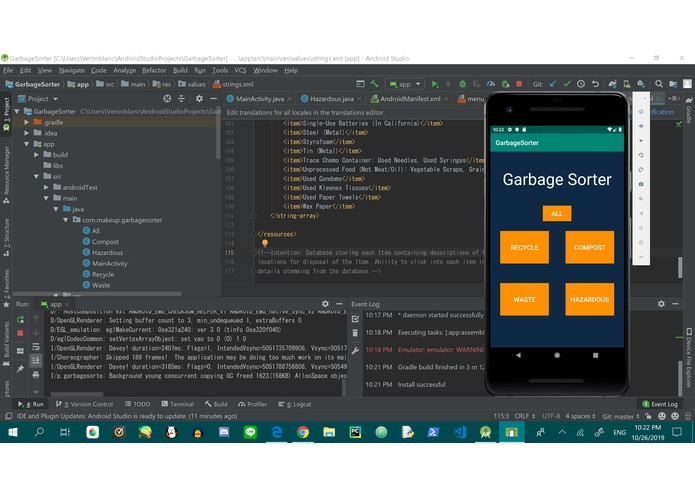Viewport: 695px width, 494px height.
Task: Open AVD Manager icon in toolbar
Action: 627,84
